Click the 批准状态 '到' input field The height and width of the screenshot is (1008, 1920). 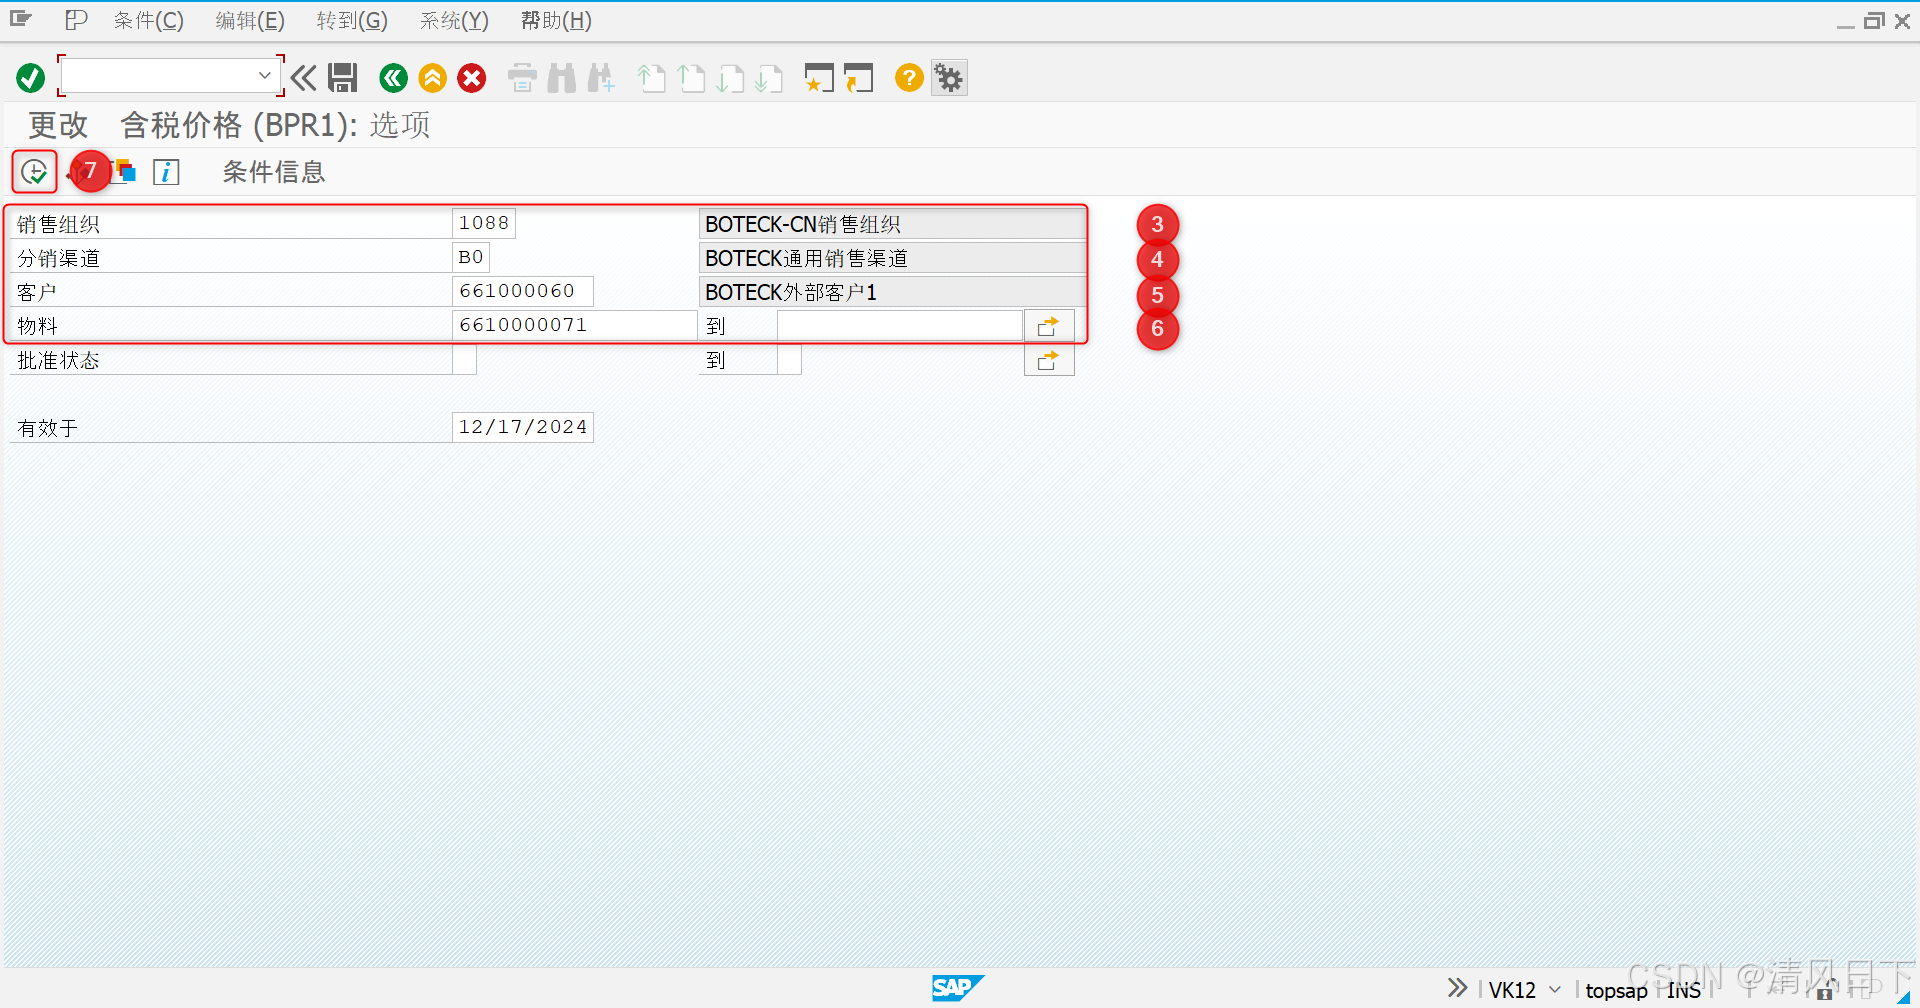pos(790,359)
